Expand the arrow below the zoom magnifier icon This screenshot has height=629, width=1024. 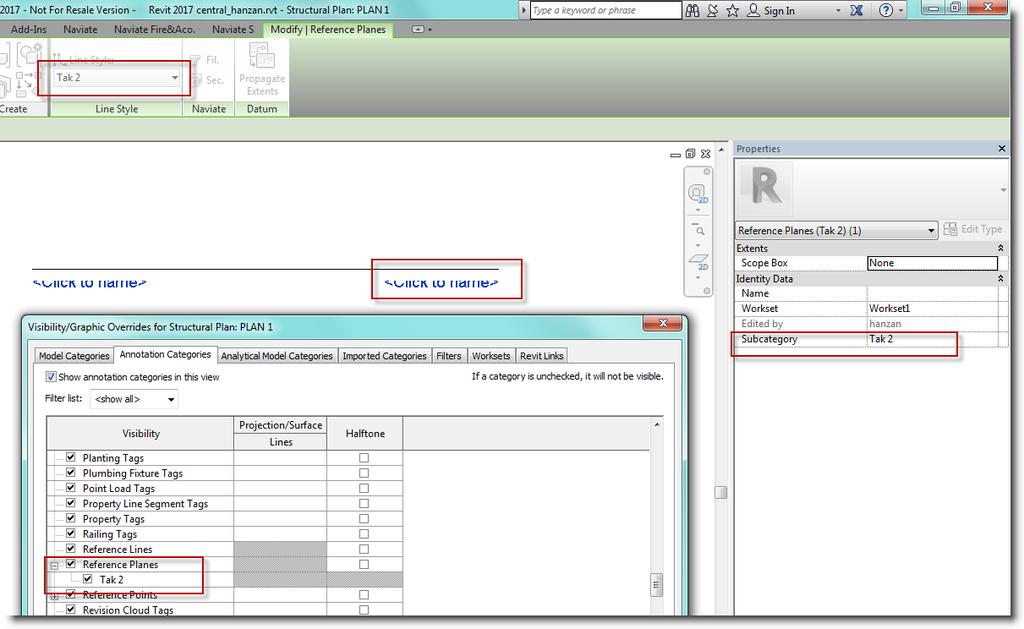(697, 245)
